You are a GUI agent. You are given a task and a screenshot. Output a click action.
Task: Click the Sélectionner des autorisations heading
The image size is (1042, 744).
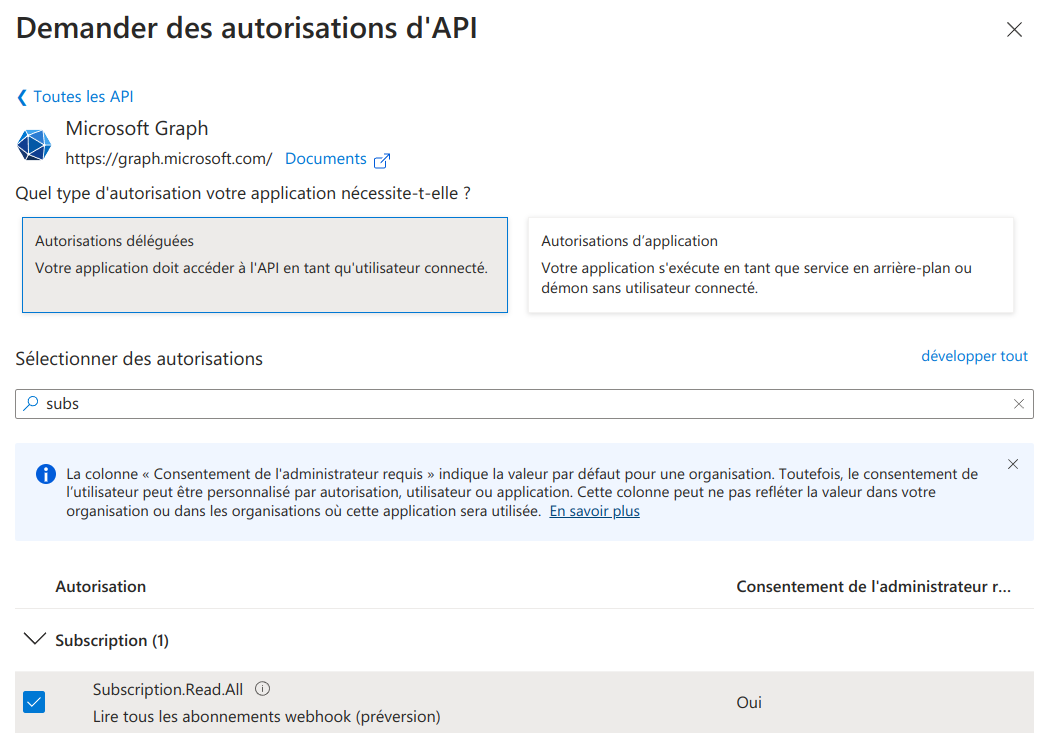pyautogui.click(x=139, y=359)
